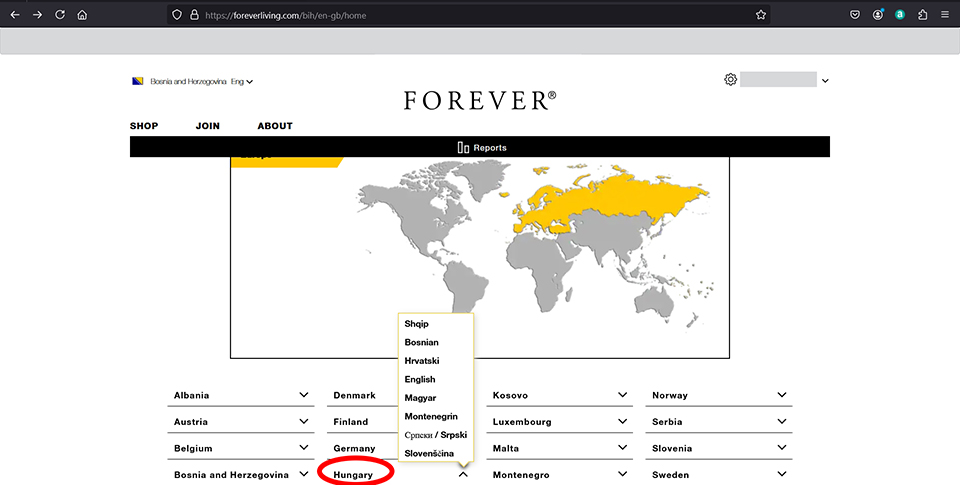Pick Magyar in the language popup
Screen dimensions: 960x485
pyautogui.click(x=420, y=398)
